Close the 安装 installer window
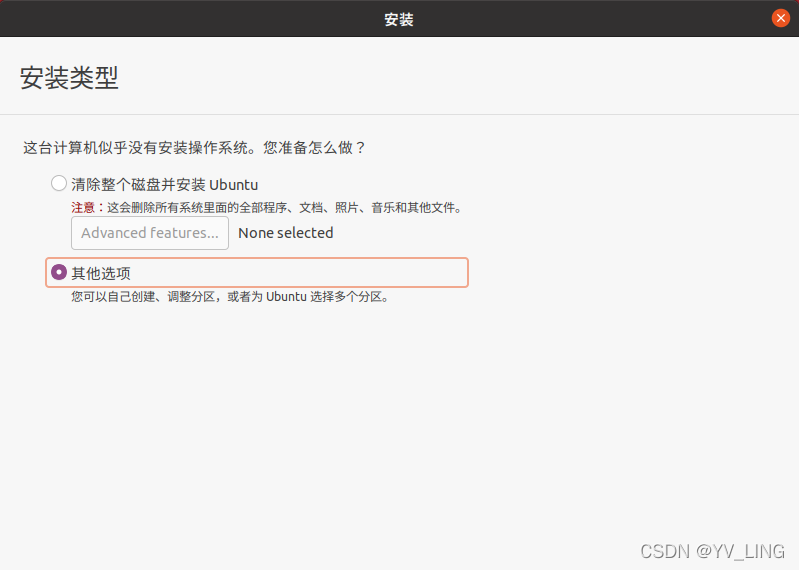Screen dimensions: 799x570 click(x=780, y=18)
